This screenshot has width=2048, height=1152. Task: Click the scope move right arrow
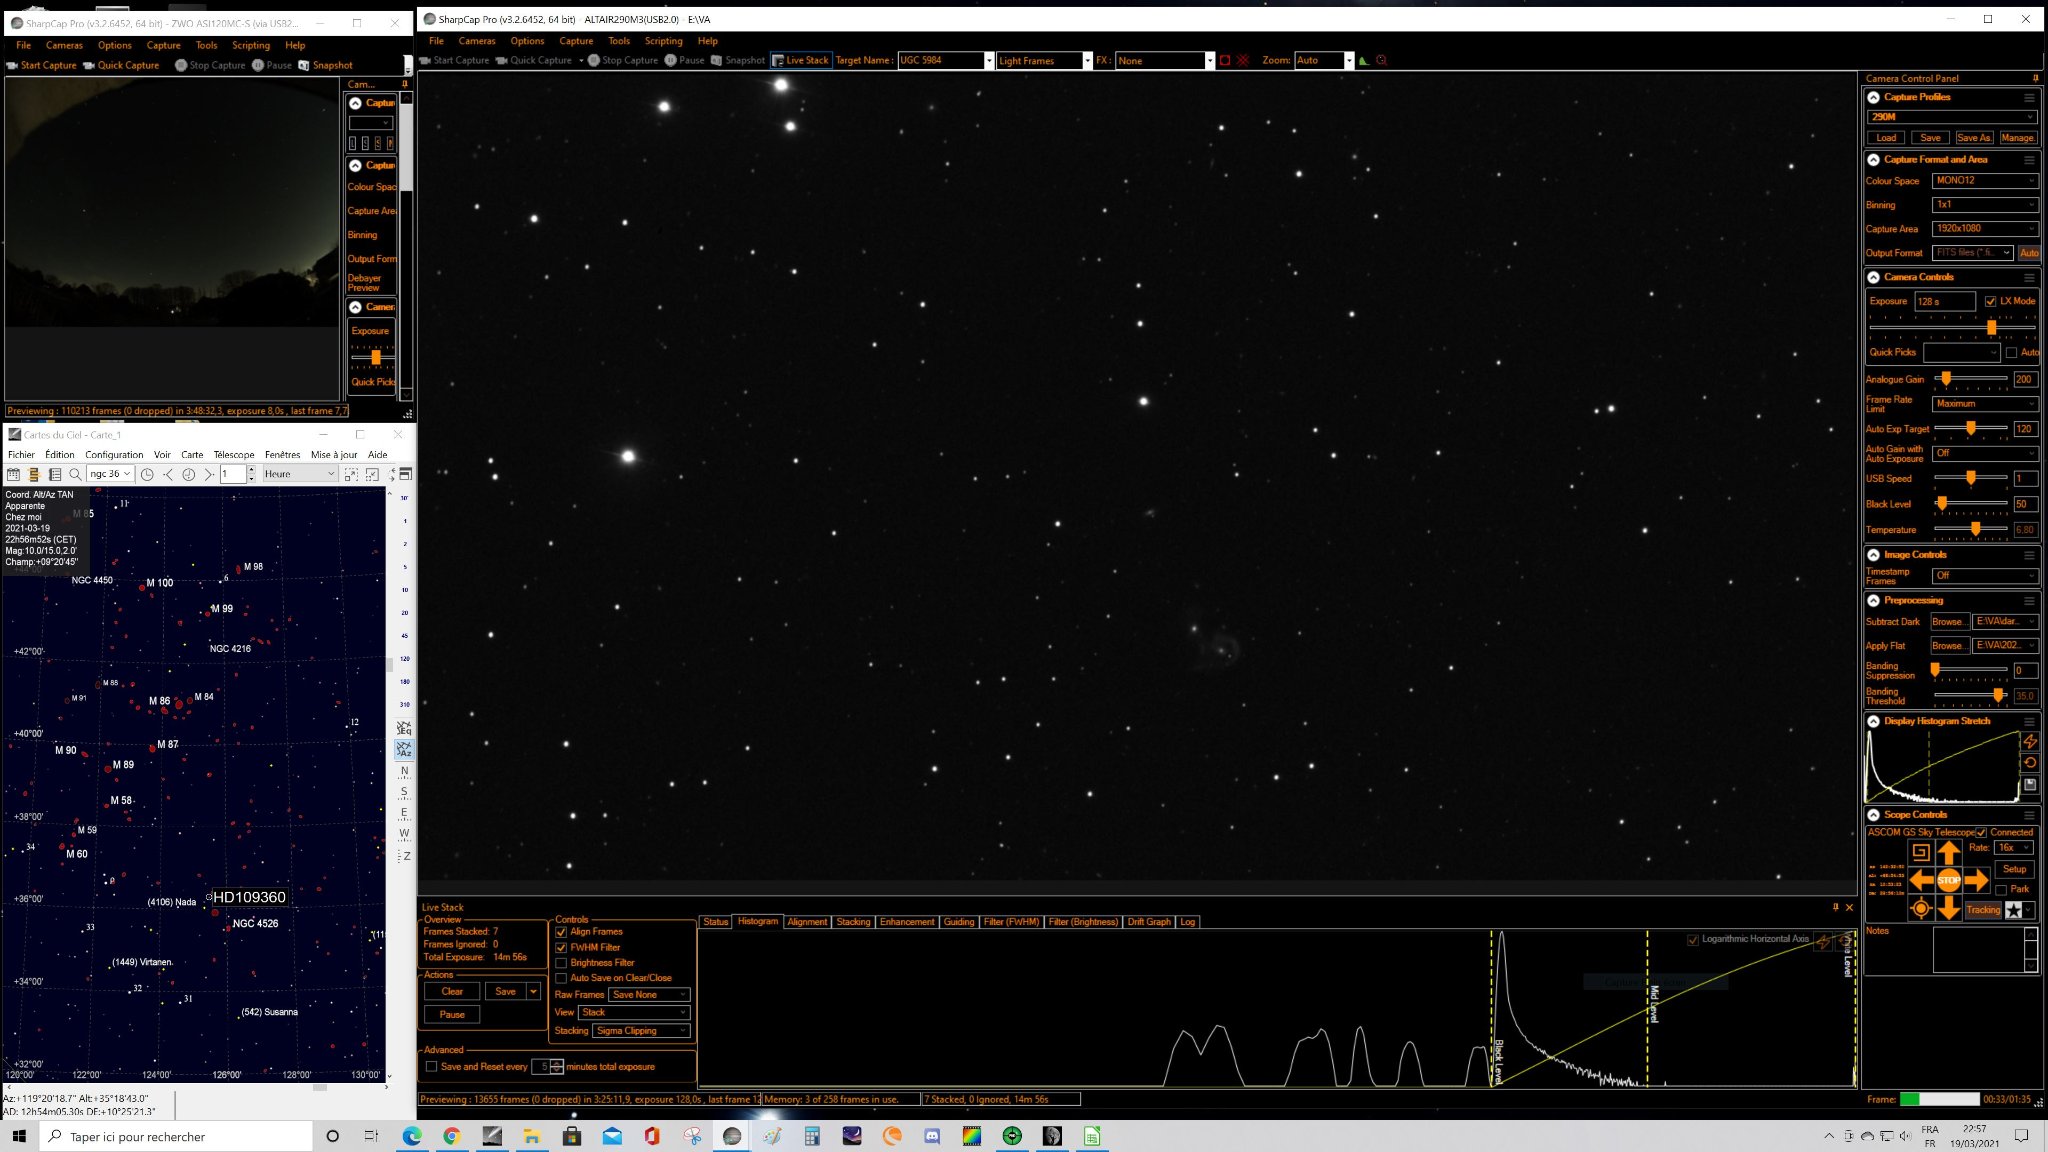tap(1976, 880)
